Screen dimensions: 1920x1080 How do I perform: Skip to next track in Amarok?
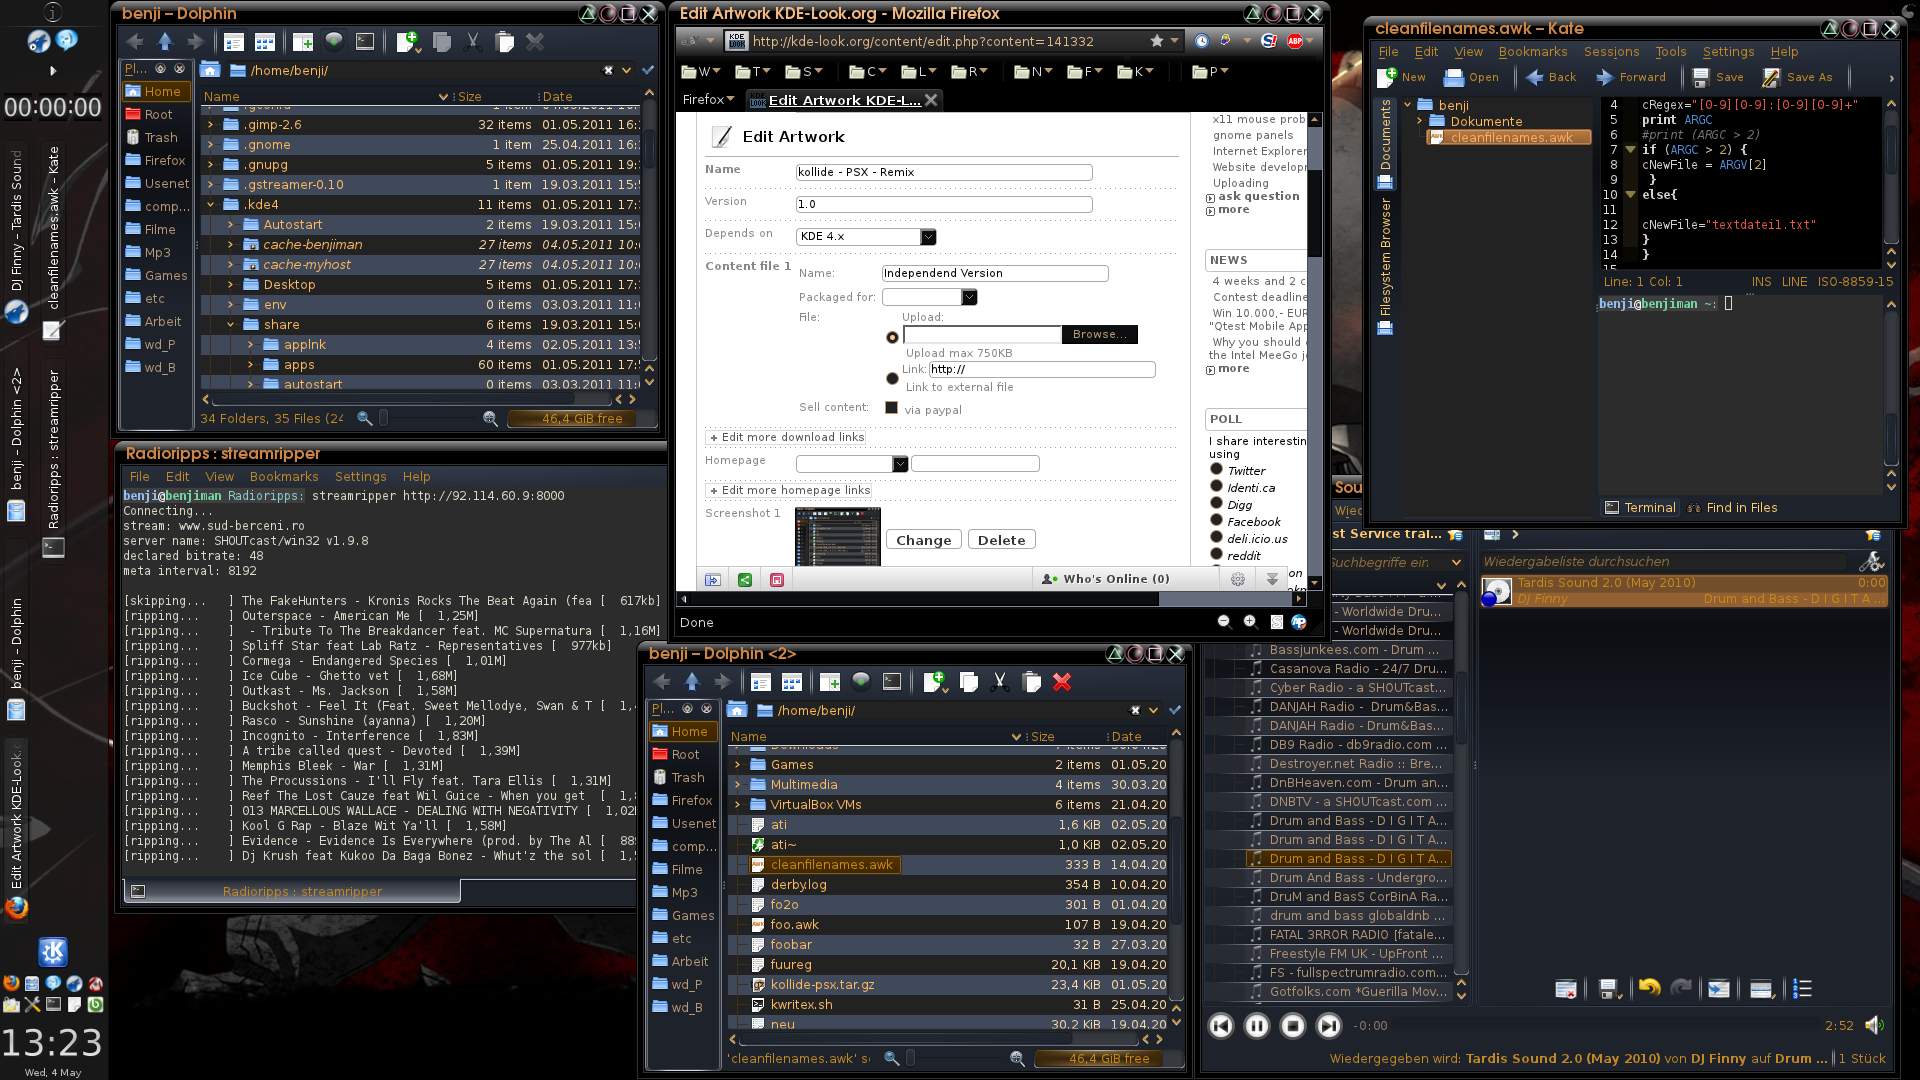(x=1329, y=1025)
